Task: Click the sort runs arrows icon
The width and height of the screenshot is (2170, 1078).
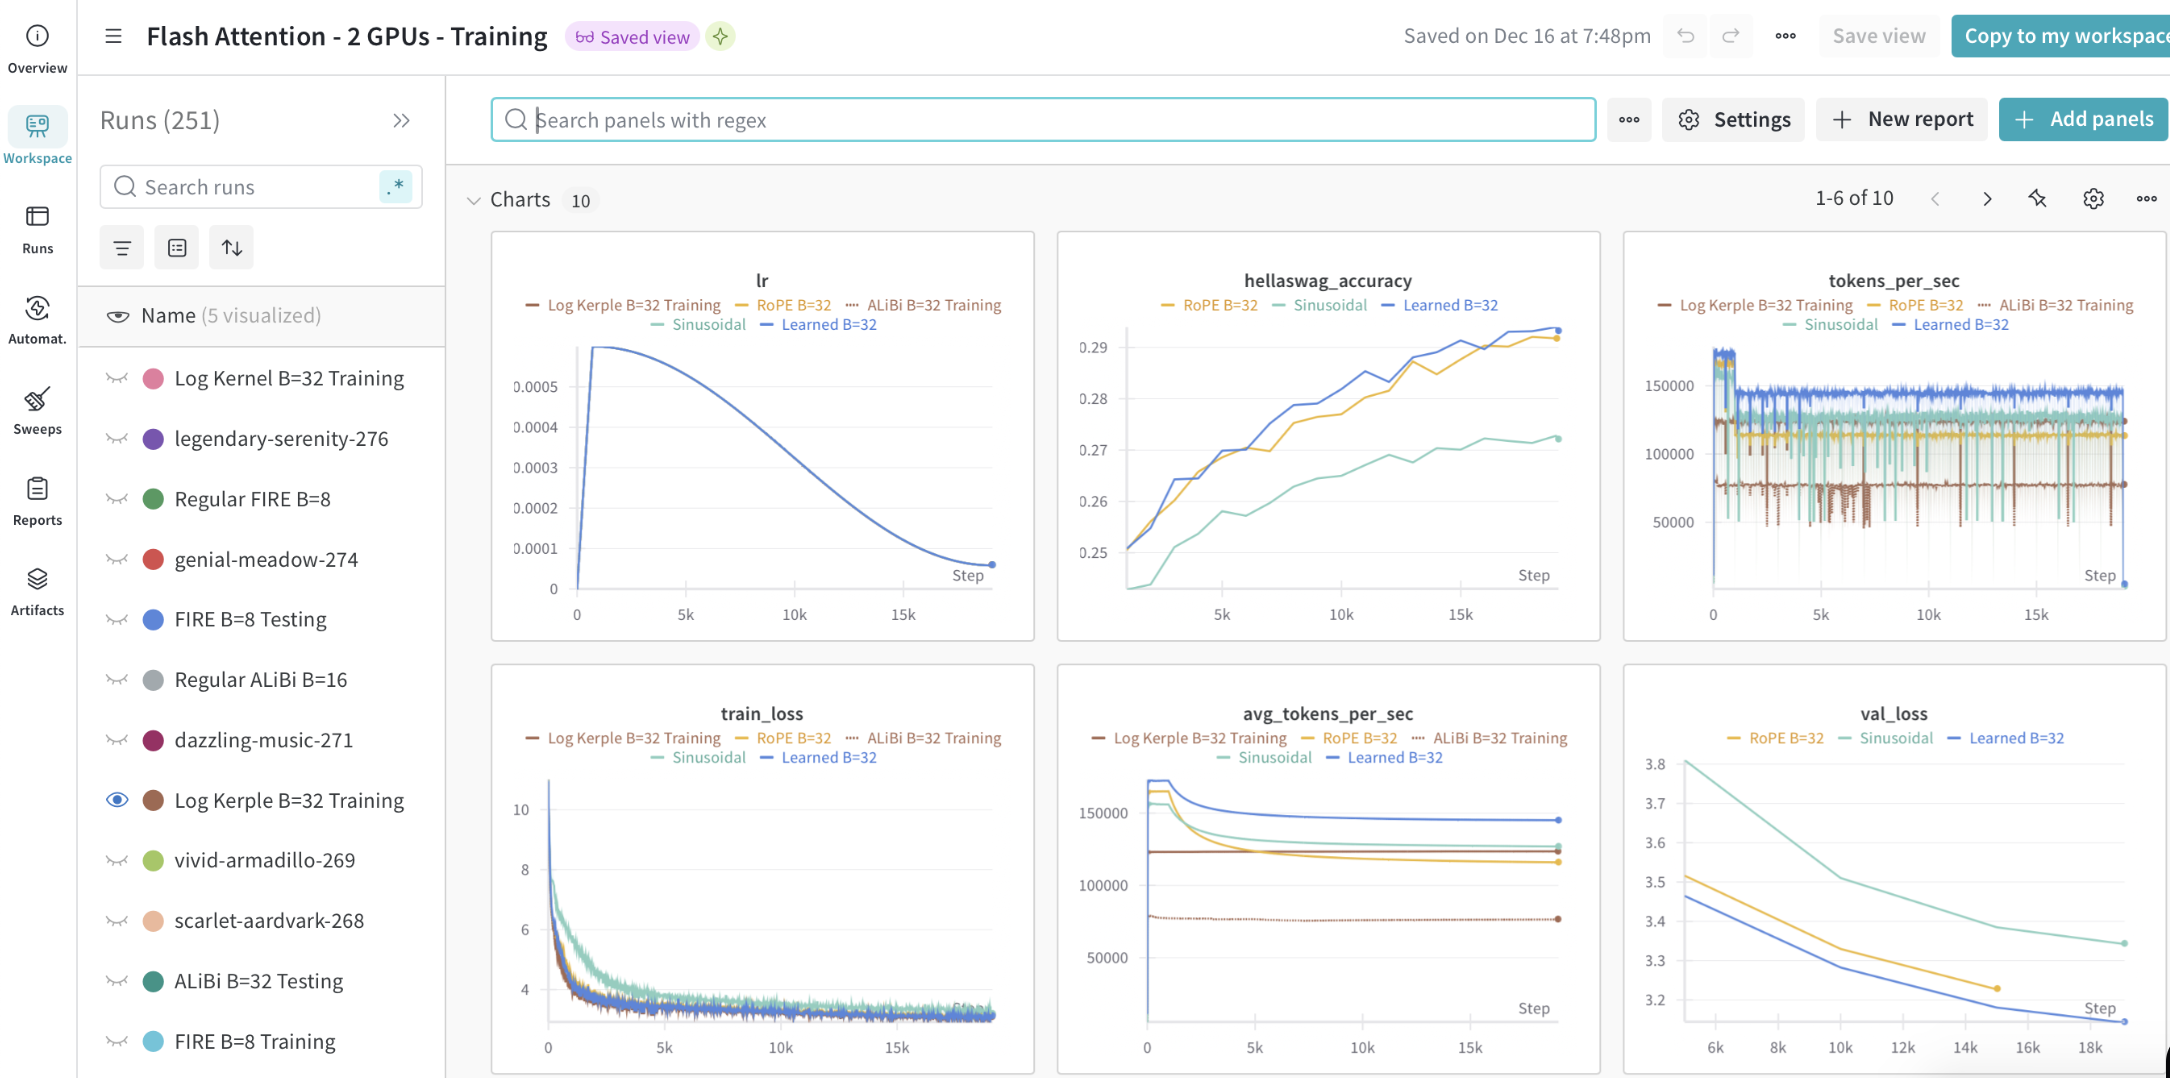Action: click(231, 248)
